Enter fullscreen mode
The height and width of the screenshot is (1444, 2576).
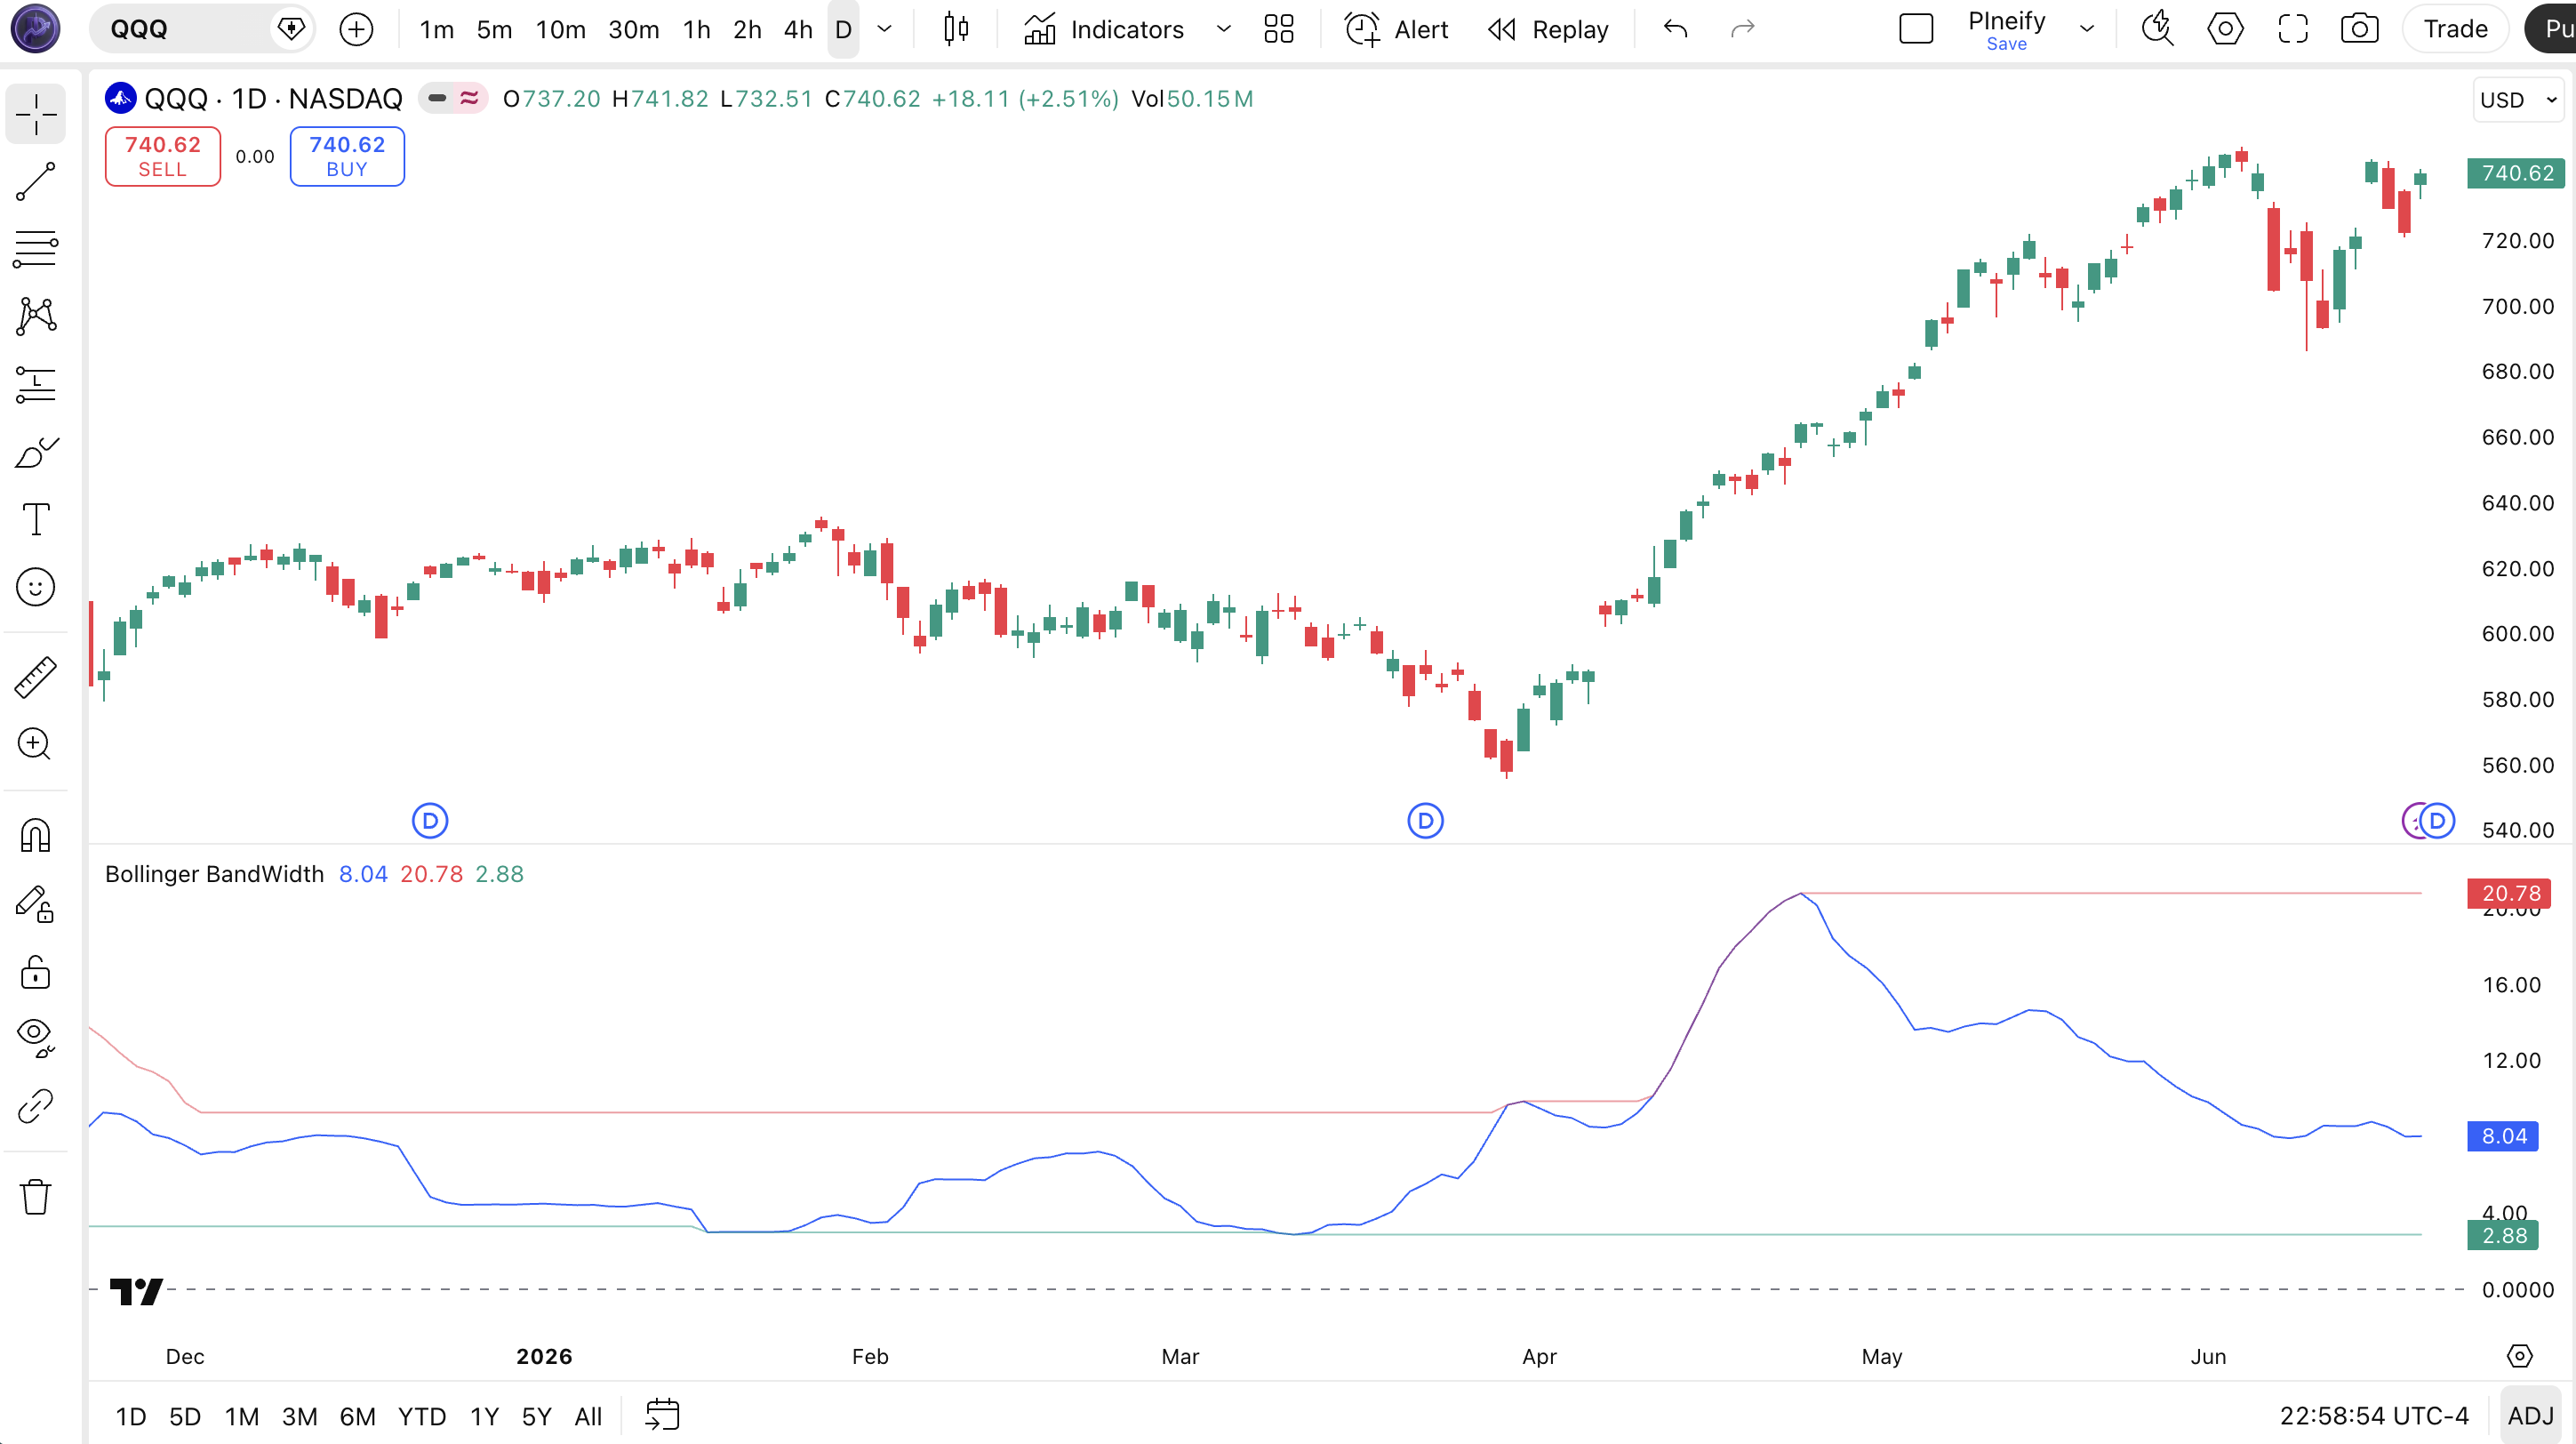(2293, 29)
